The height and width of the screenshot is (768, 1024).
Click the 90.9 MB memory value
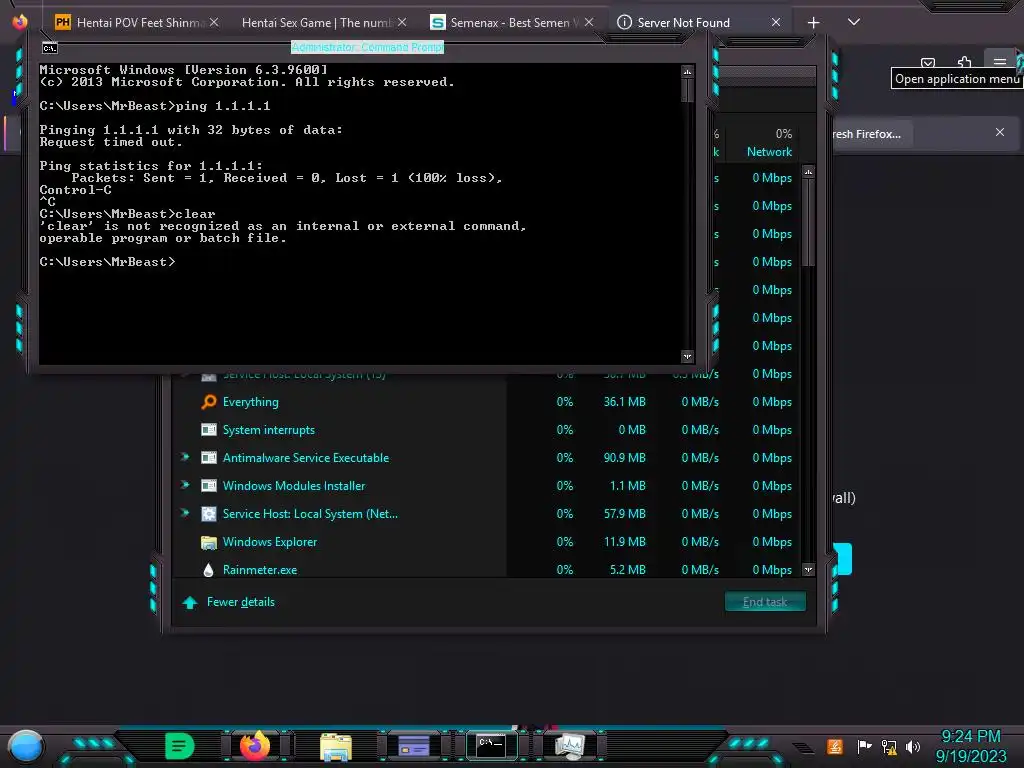(624, 458)
